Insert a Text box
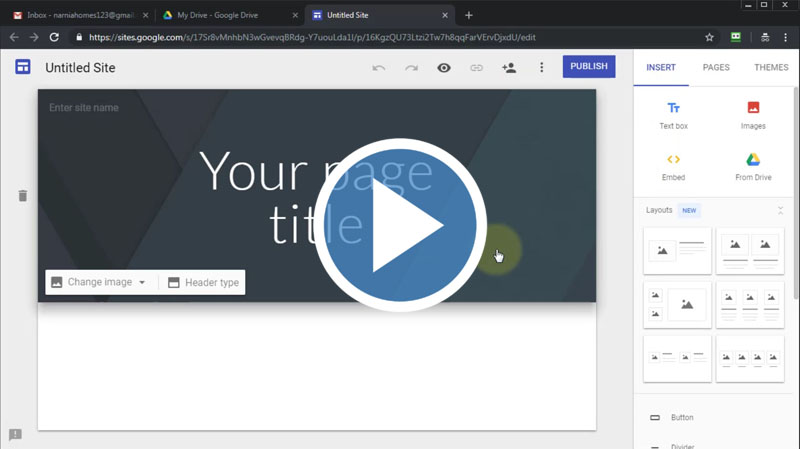Image resolution: width=800 pixels, height=449 pixels. point(673,115)
